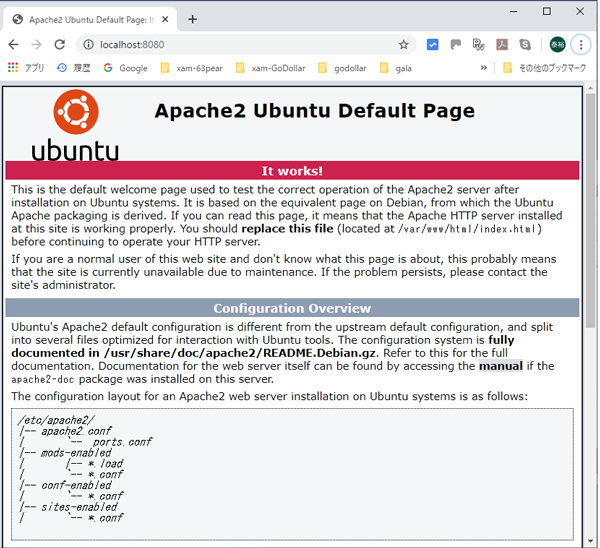Click the localhost:8080 address bar
The image size is (600, 548).
(245, 45)
